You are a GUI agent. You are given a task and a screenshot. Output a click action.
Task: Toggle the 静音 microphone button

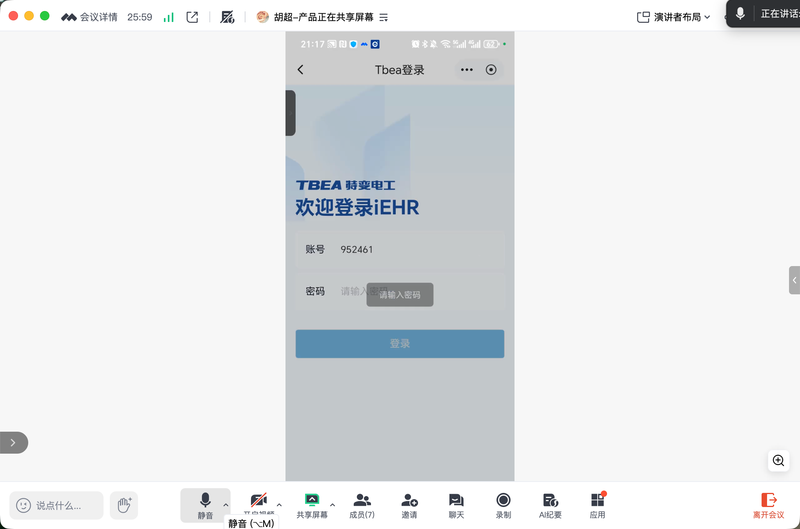(x=205, y=506)
